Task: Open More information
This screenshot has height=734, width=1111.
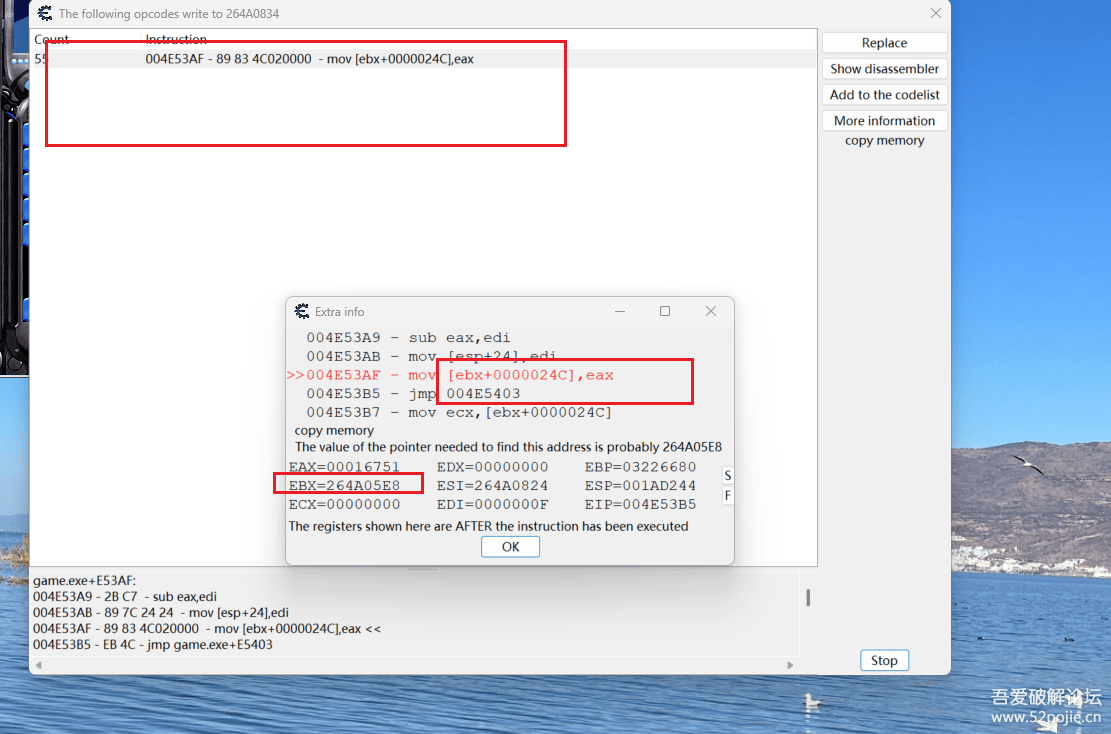Action: click(884, 120)
